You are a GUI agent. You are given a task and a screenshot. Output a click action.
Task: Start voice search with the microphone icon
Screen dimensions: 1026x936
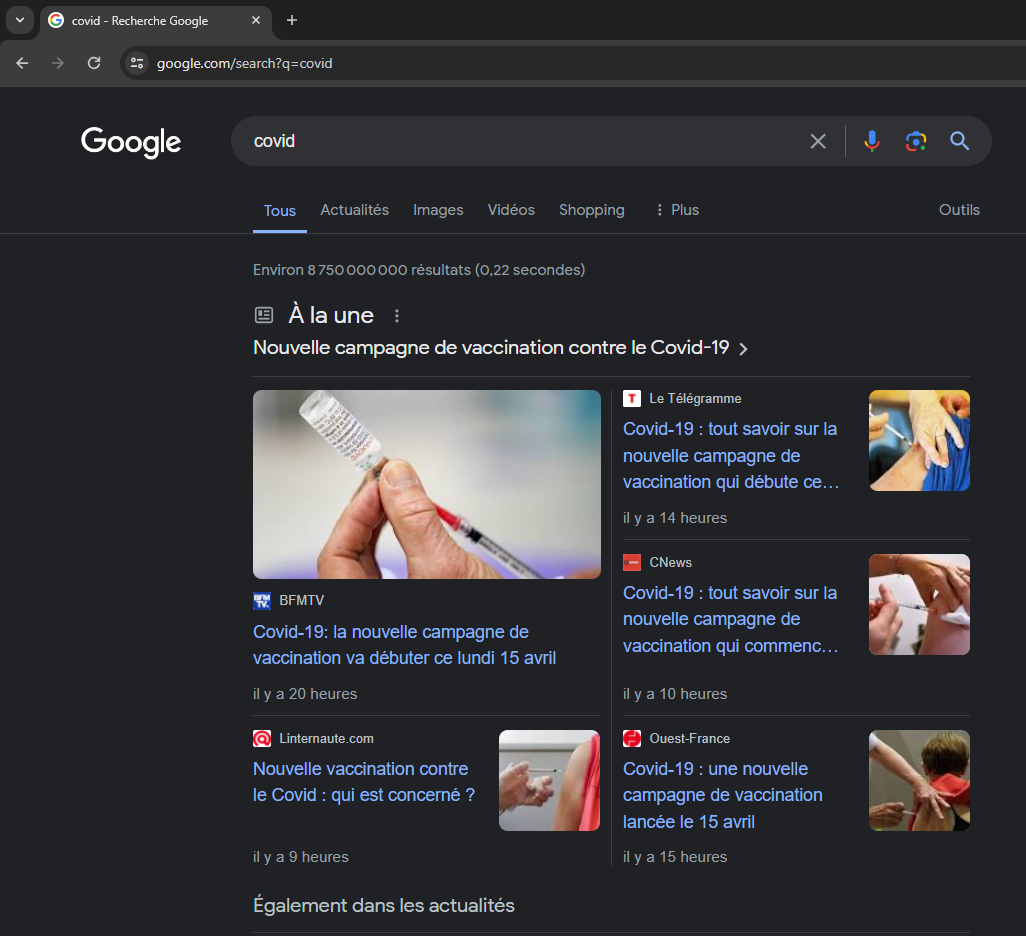click(872, 141)
